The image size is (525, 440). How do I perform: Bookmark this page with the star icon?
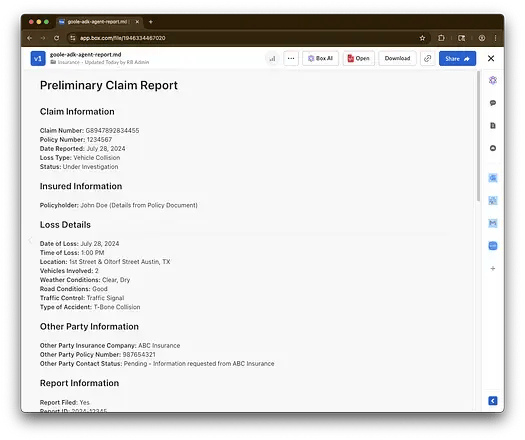[422, 38]
